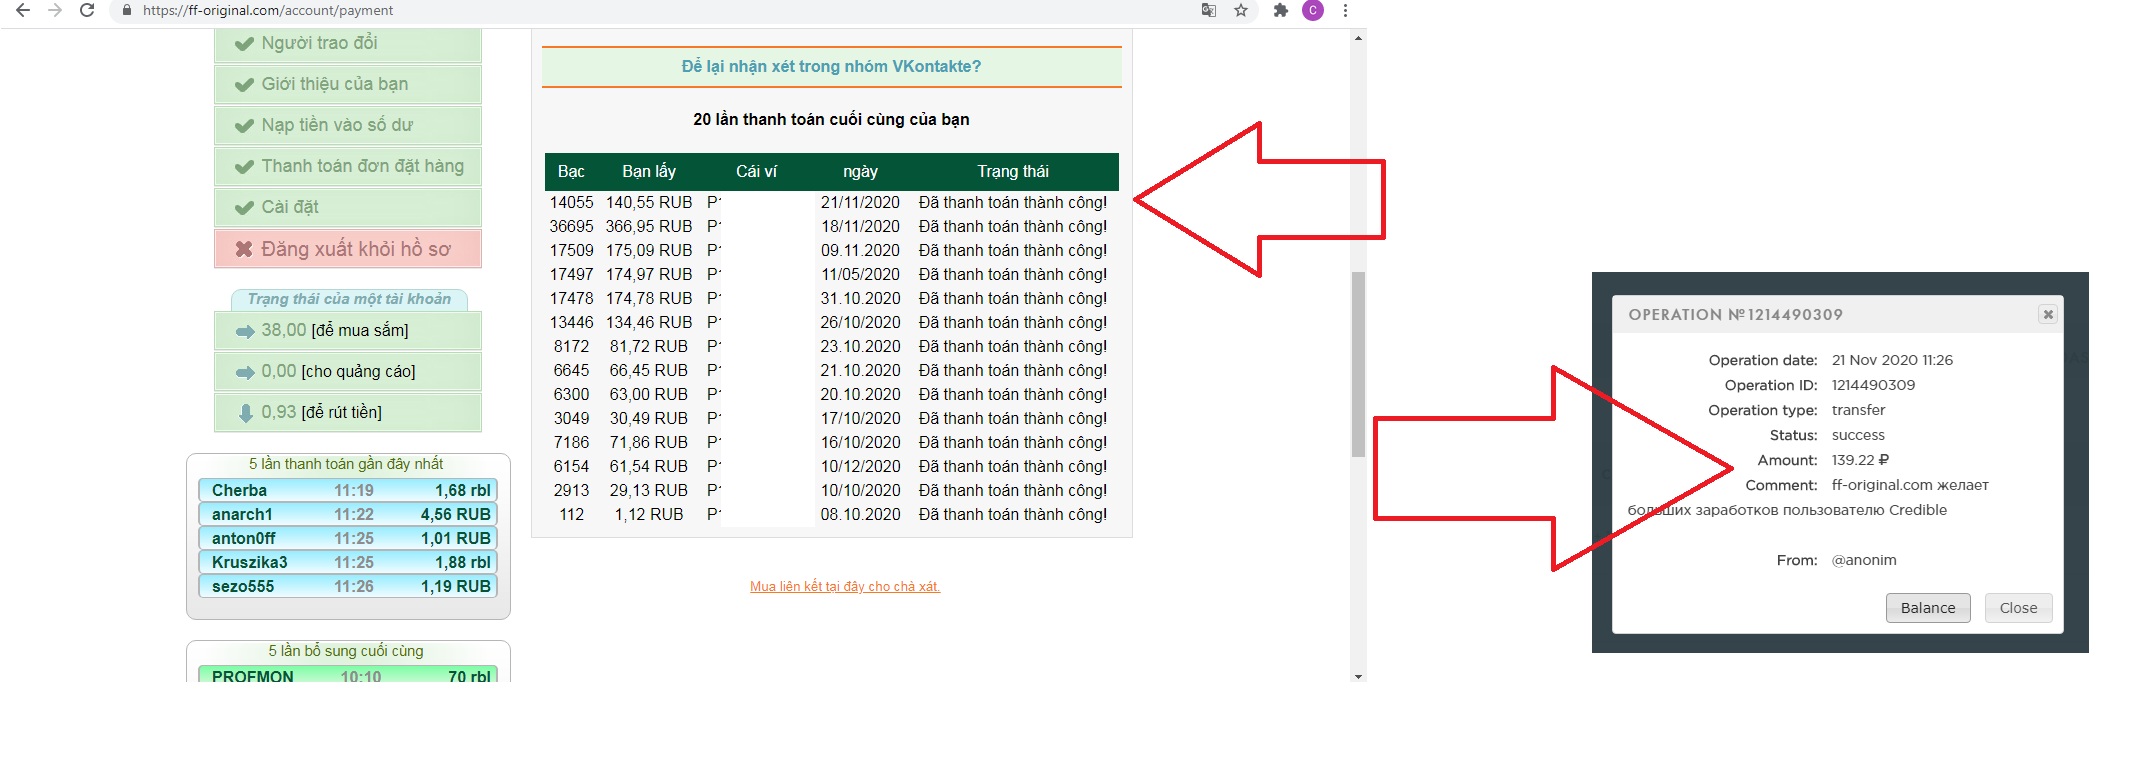Click the Để lại nhận xét VKontakte link
This screenshot has height=768, width=2148.
coord(831,66)
